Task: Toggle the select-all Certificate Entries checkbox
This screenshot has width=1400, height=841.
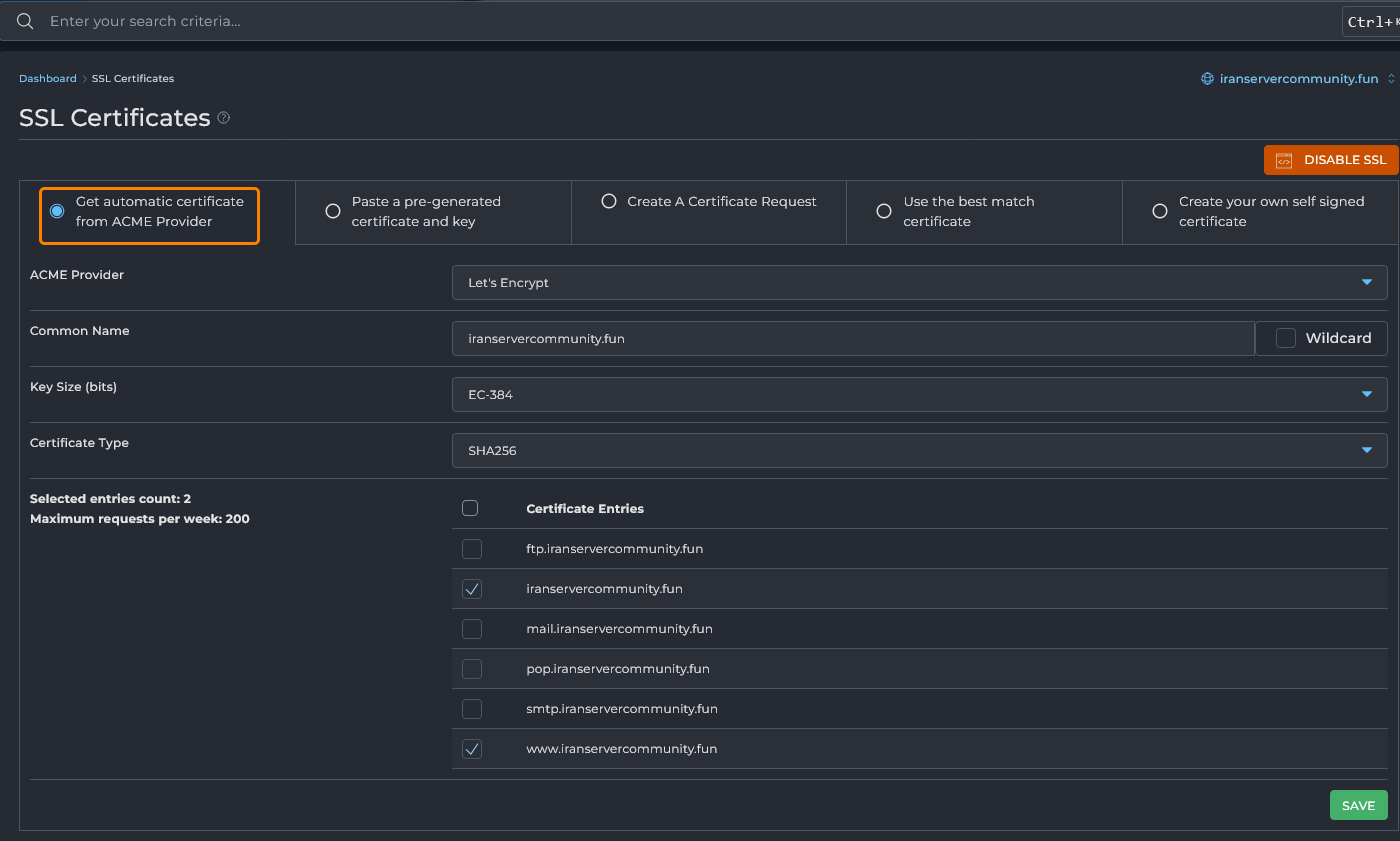Action: pyautogui.click(x=470, y=508)
